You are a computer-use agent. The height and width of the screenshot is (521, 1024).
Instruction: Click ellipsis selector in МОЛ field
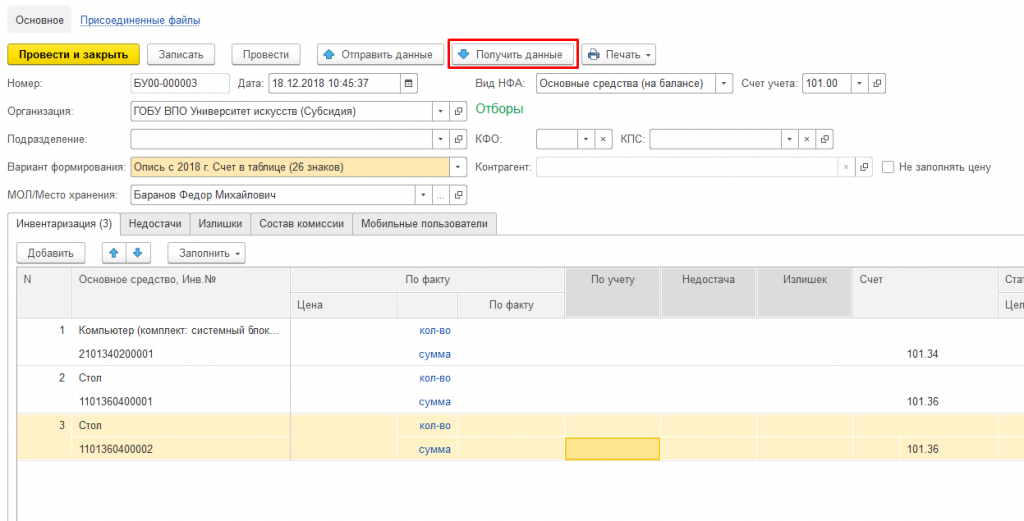coord(441,195)
